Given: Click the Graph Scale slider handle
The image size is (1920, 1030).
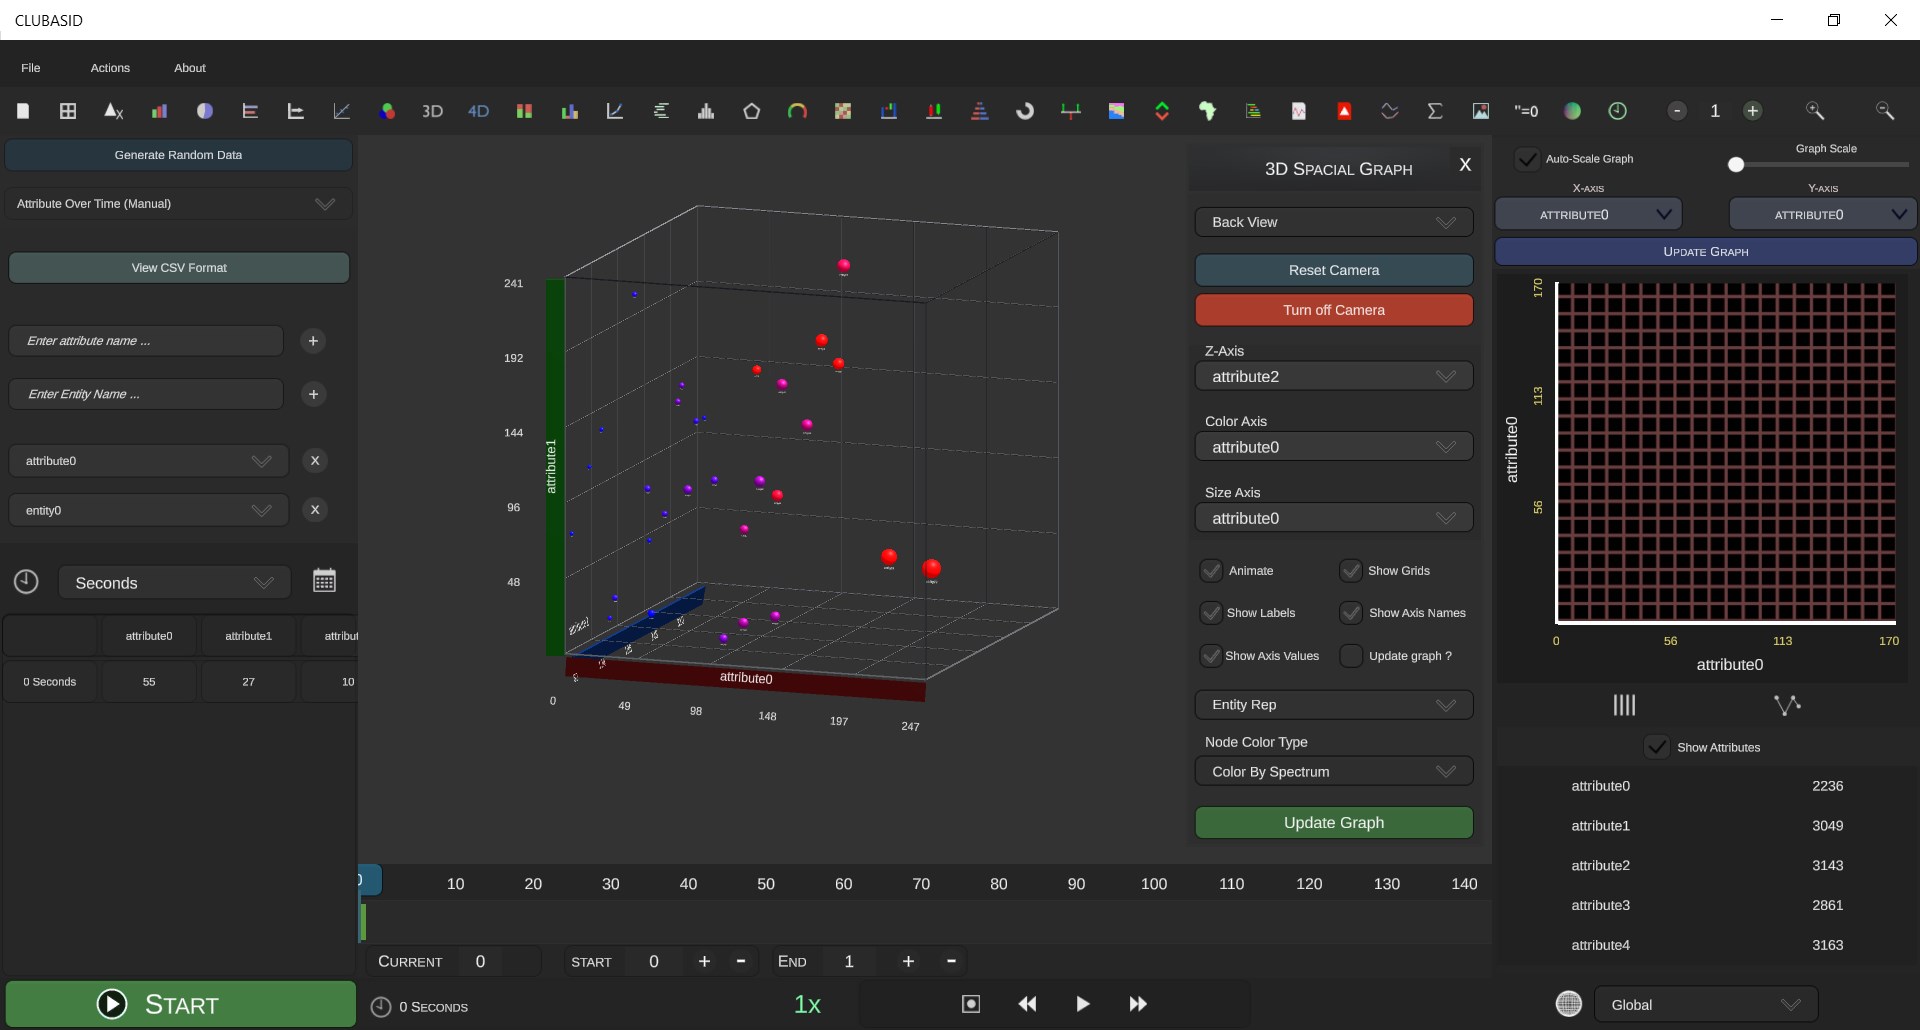Looking at the screenshot, I should (x=1736, y=165).
